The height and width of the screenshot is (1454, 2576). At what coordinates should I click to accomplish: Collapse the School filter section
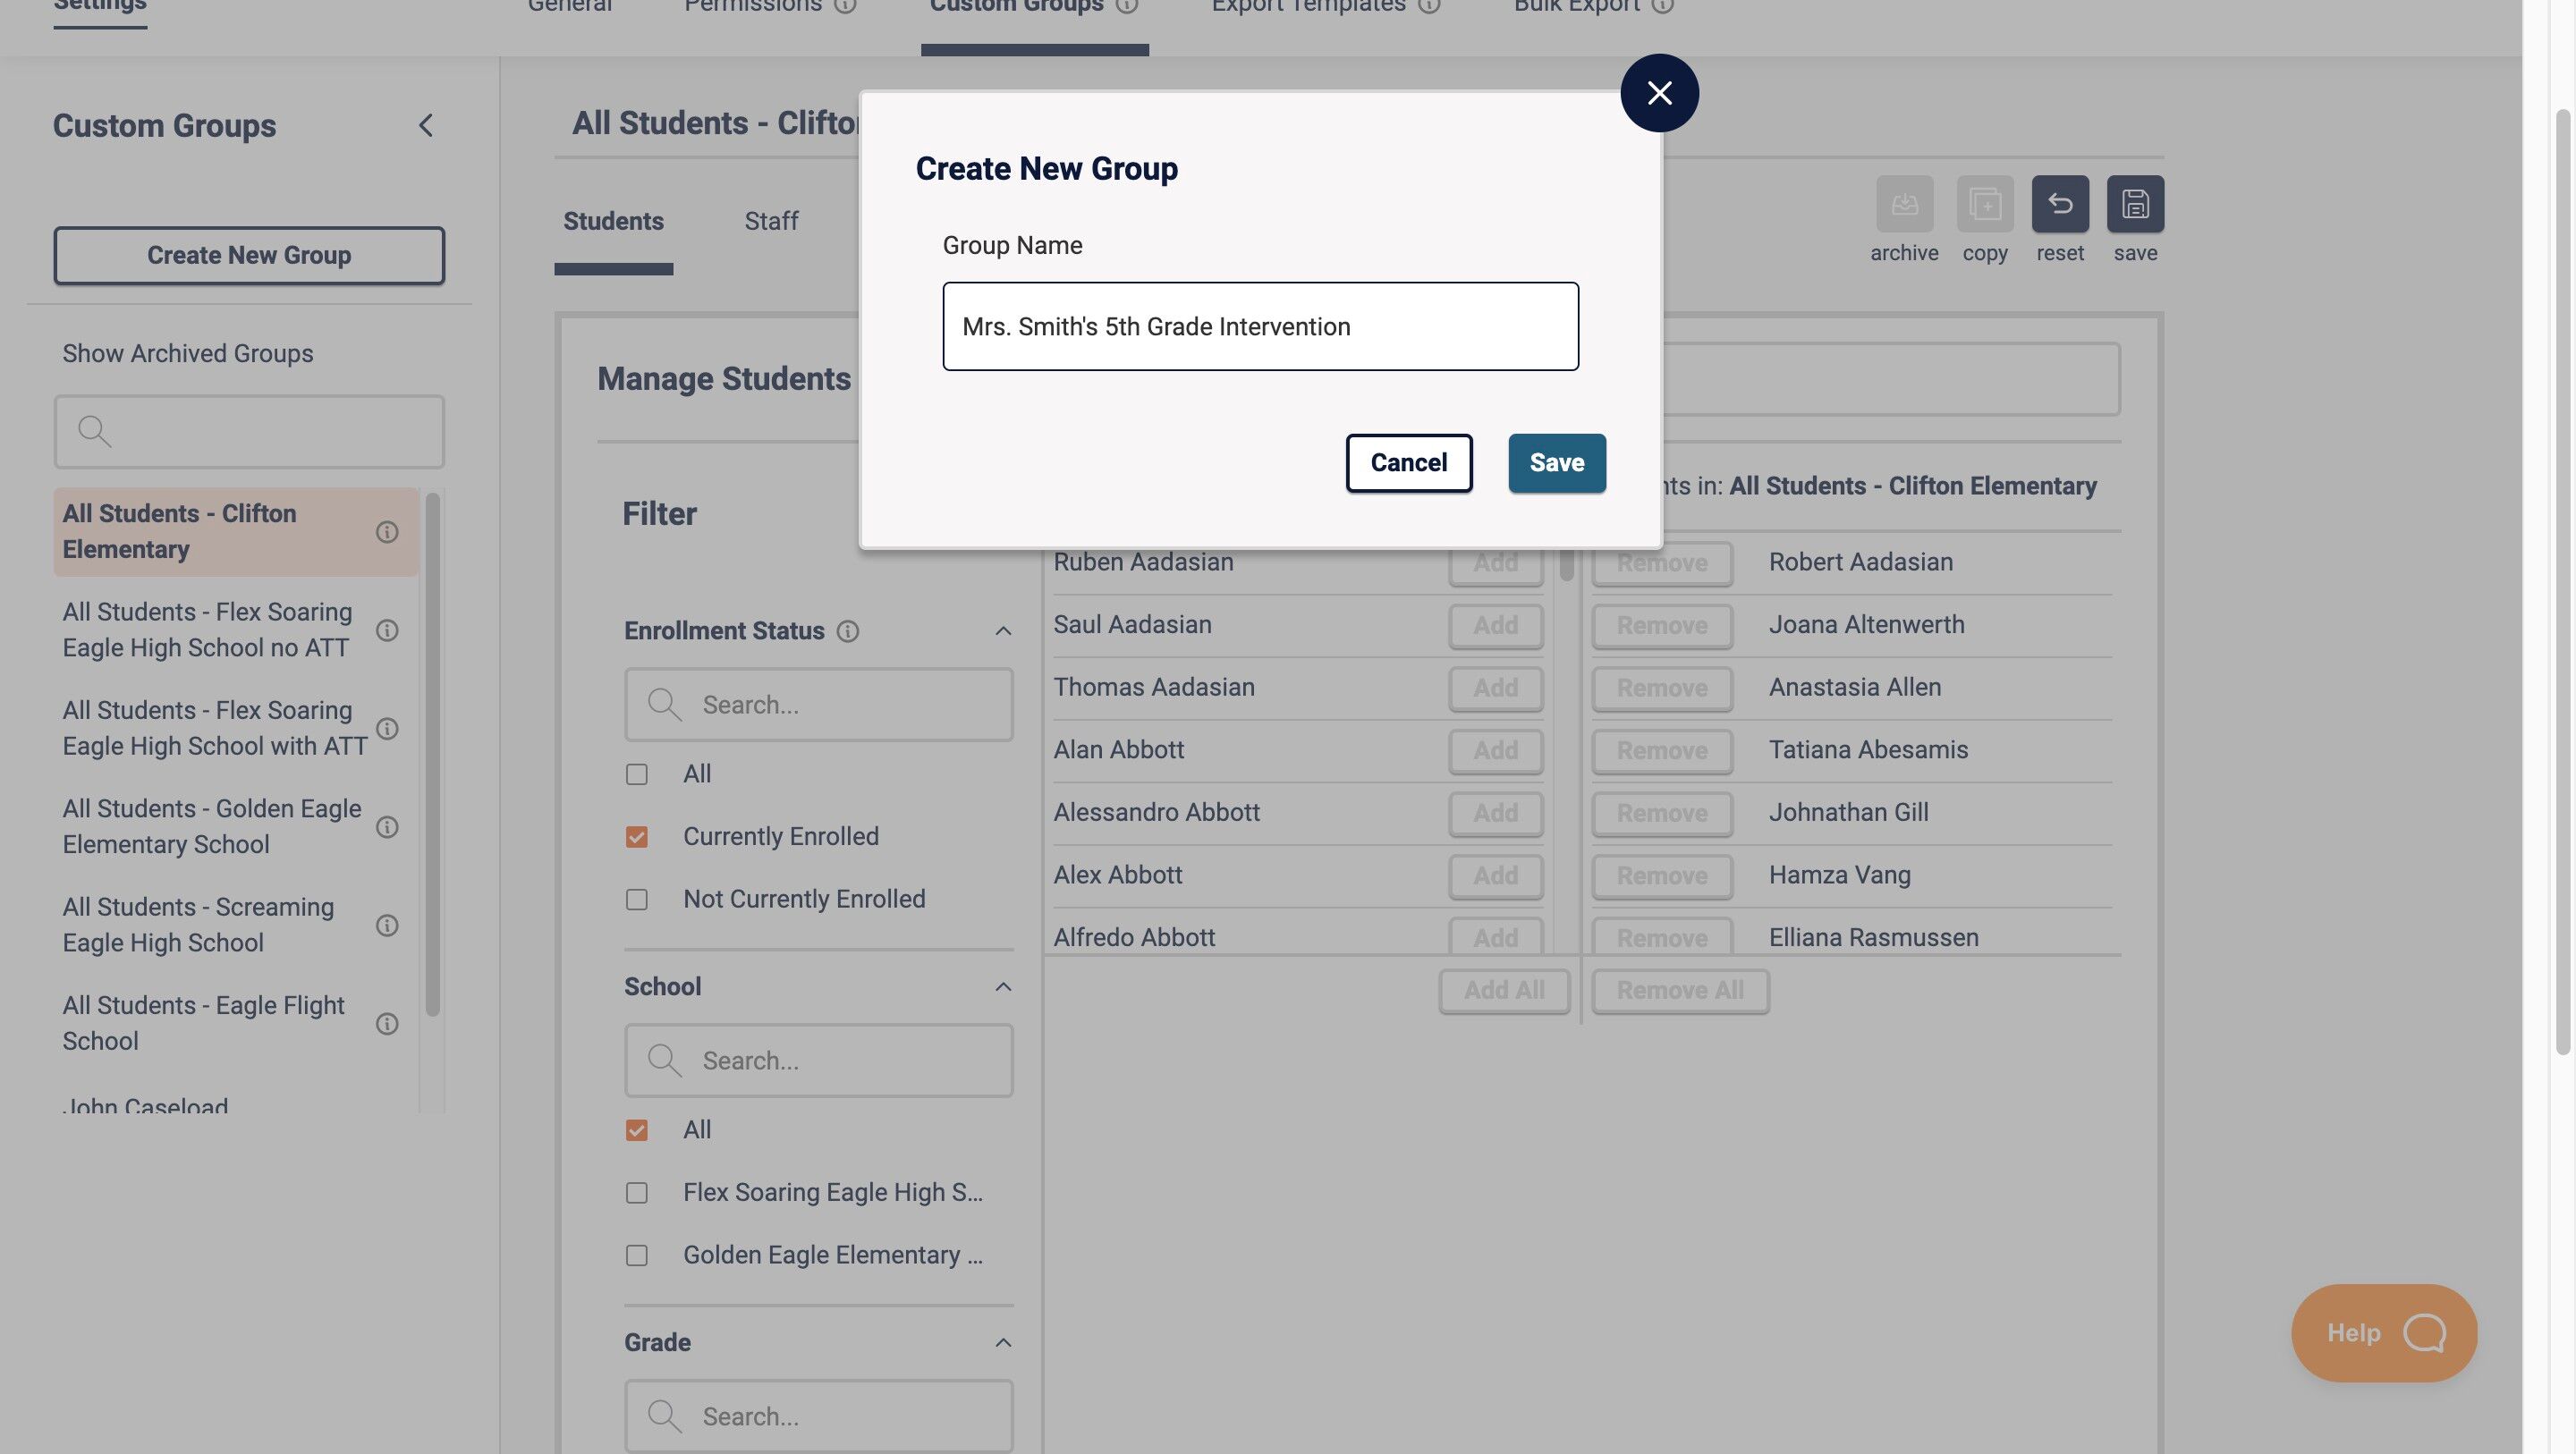tap(1003, 987)
